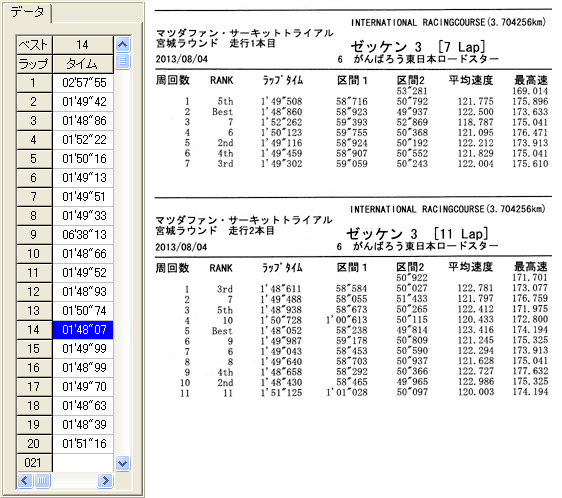
Task: Click the vertical scrollbar down arrow
Action: [x=123, y=463]
